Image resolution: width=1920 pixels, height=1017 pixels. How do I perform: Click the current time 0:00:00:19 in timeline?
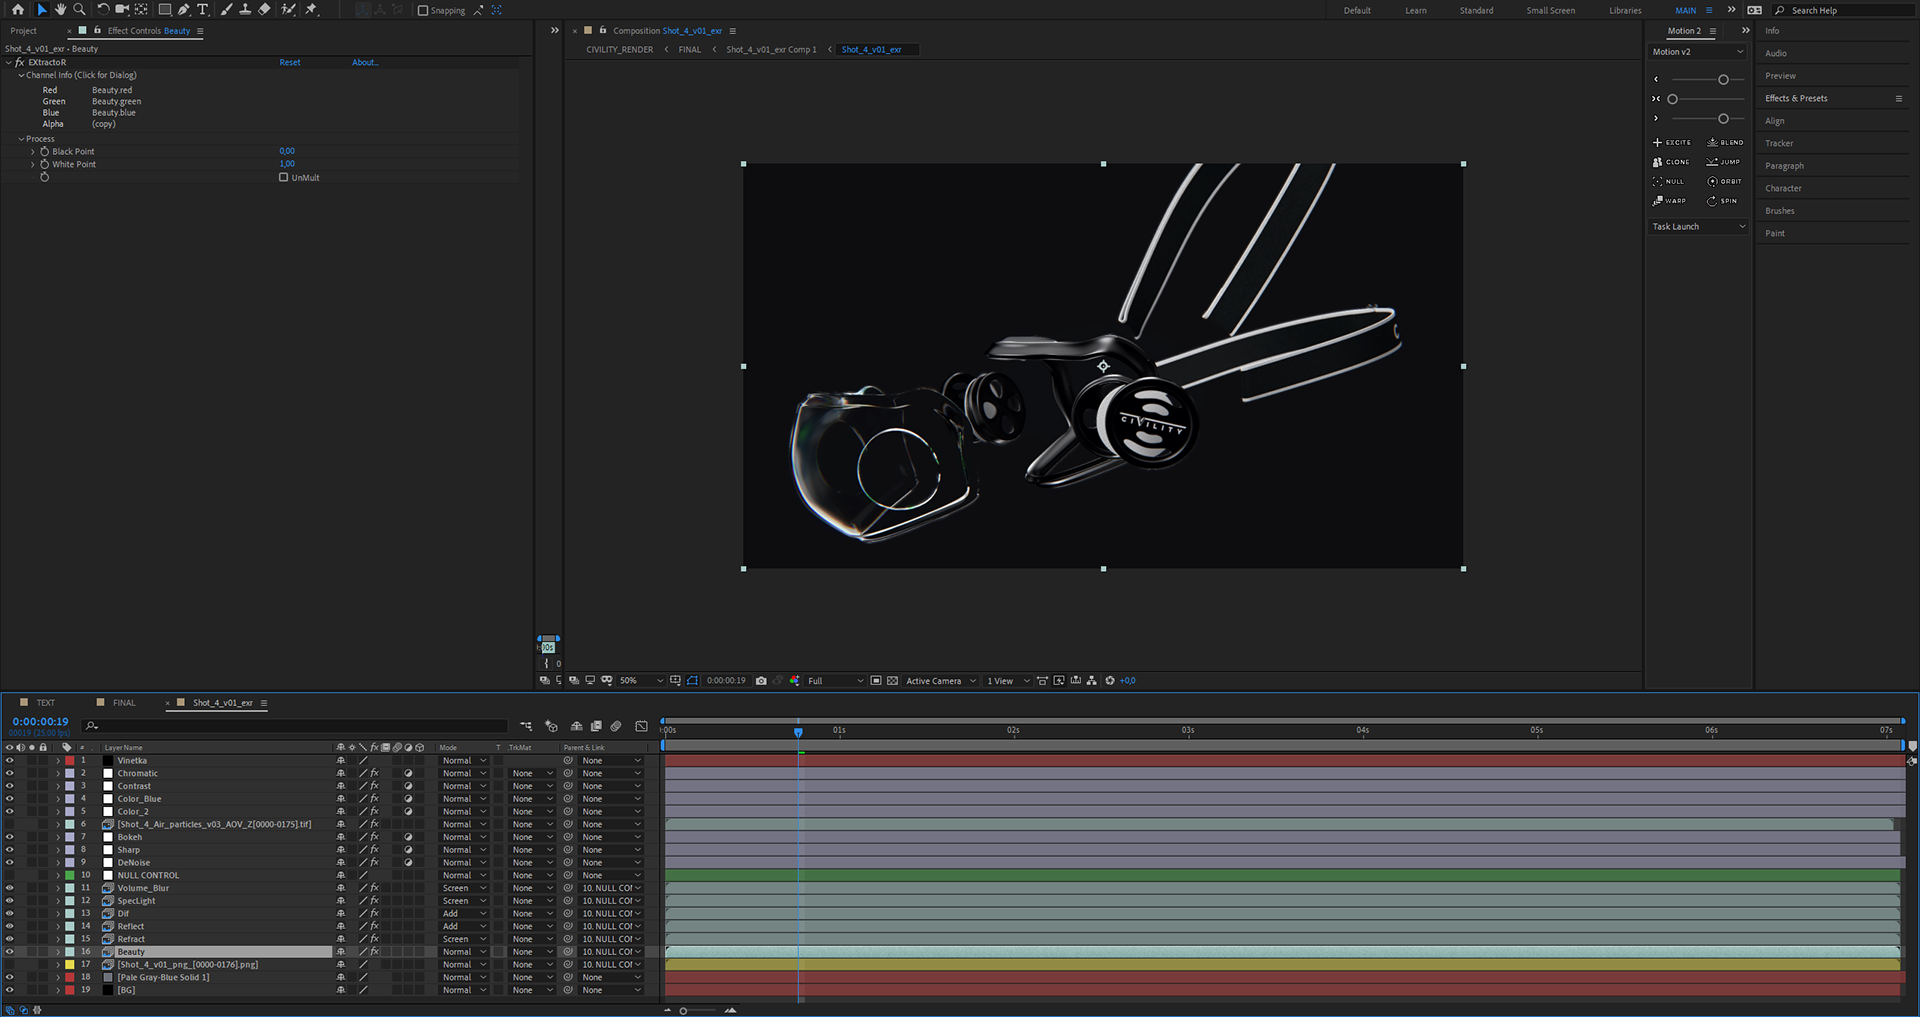[41, 722]
